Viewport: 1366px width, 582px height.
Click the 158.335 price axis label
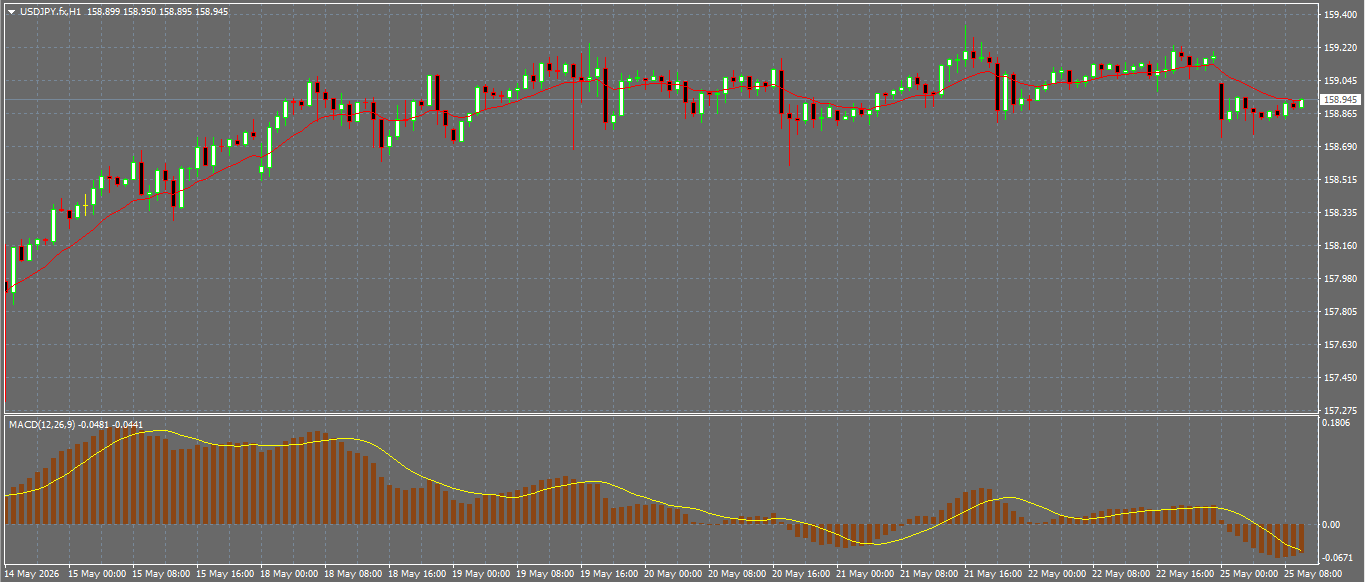pos(1340,213)
